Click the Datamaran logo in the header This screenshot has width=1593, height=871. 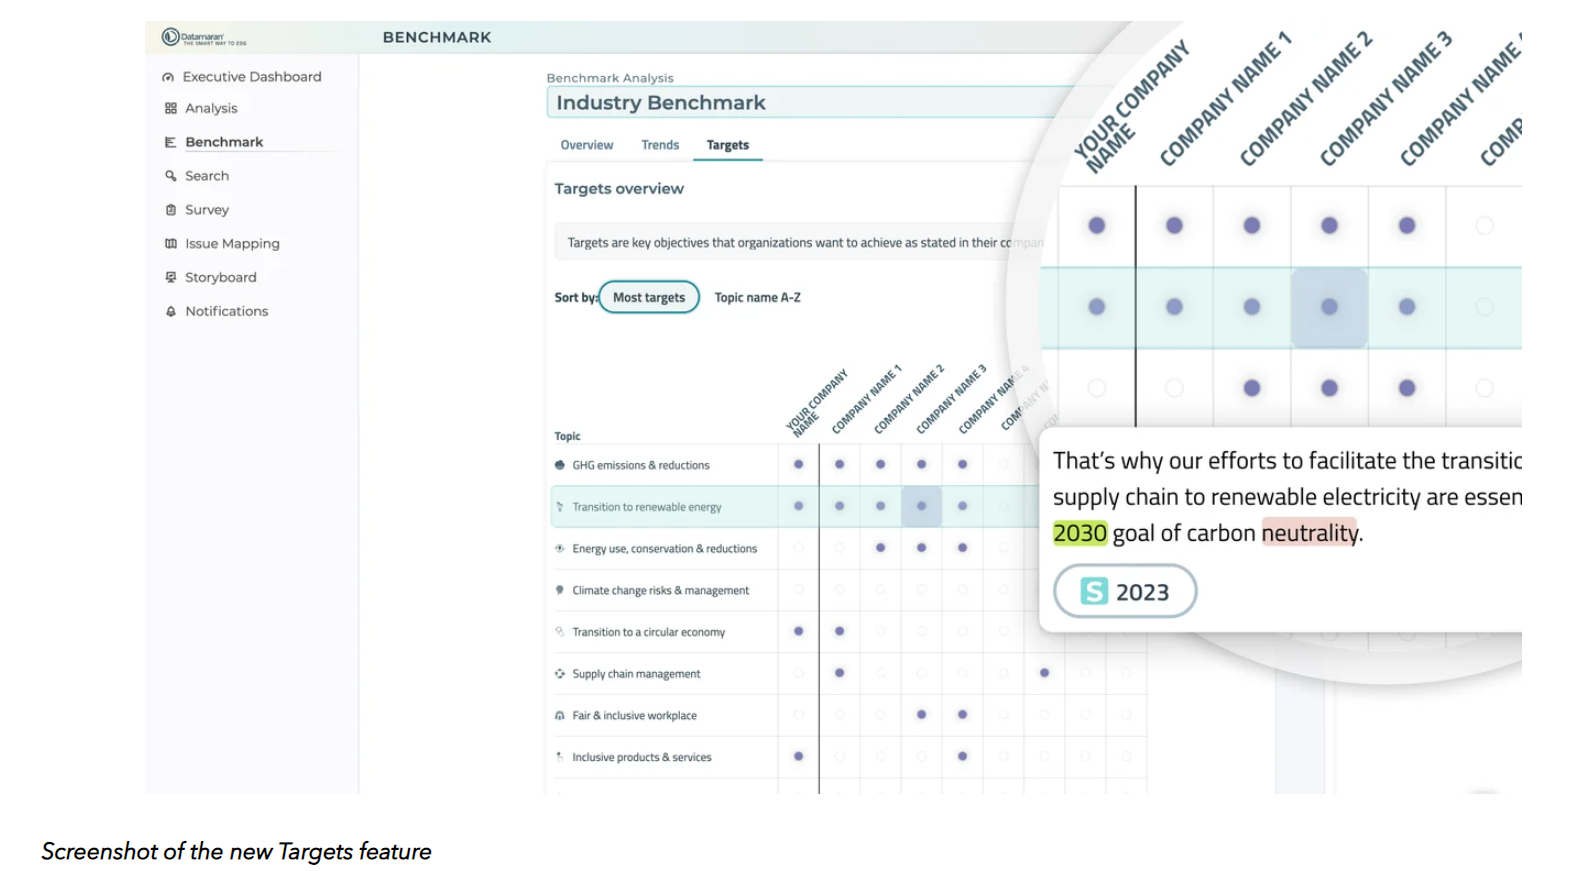204,38
